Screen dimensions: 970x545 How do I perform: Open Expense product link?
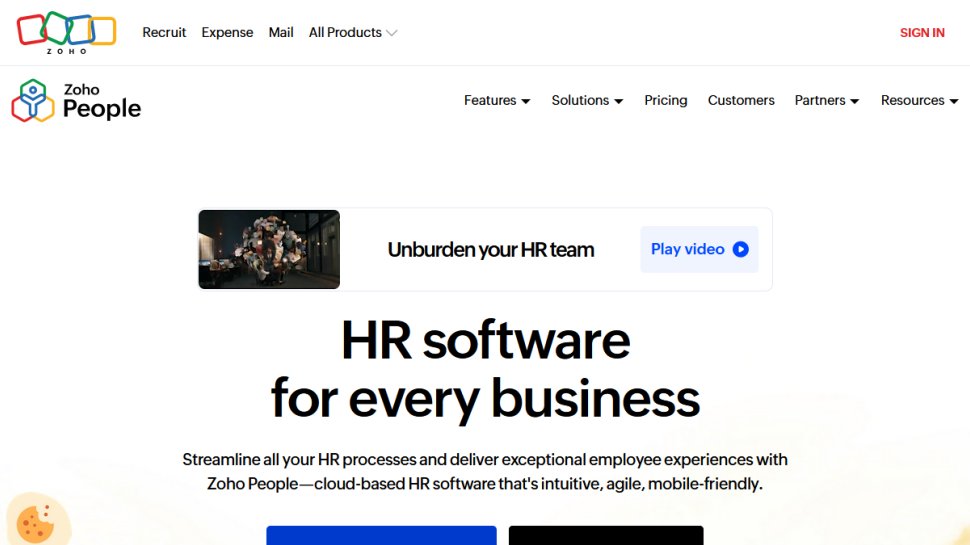coord(227,32)
